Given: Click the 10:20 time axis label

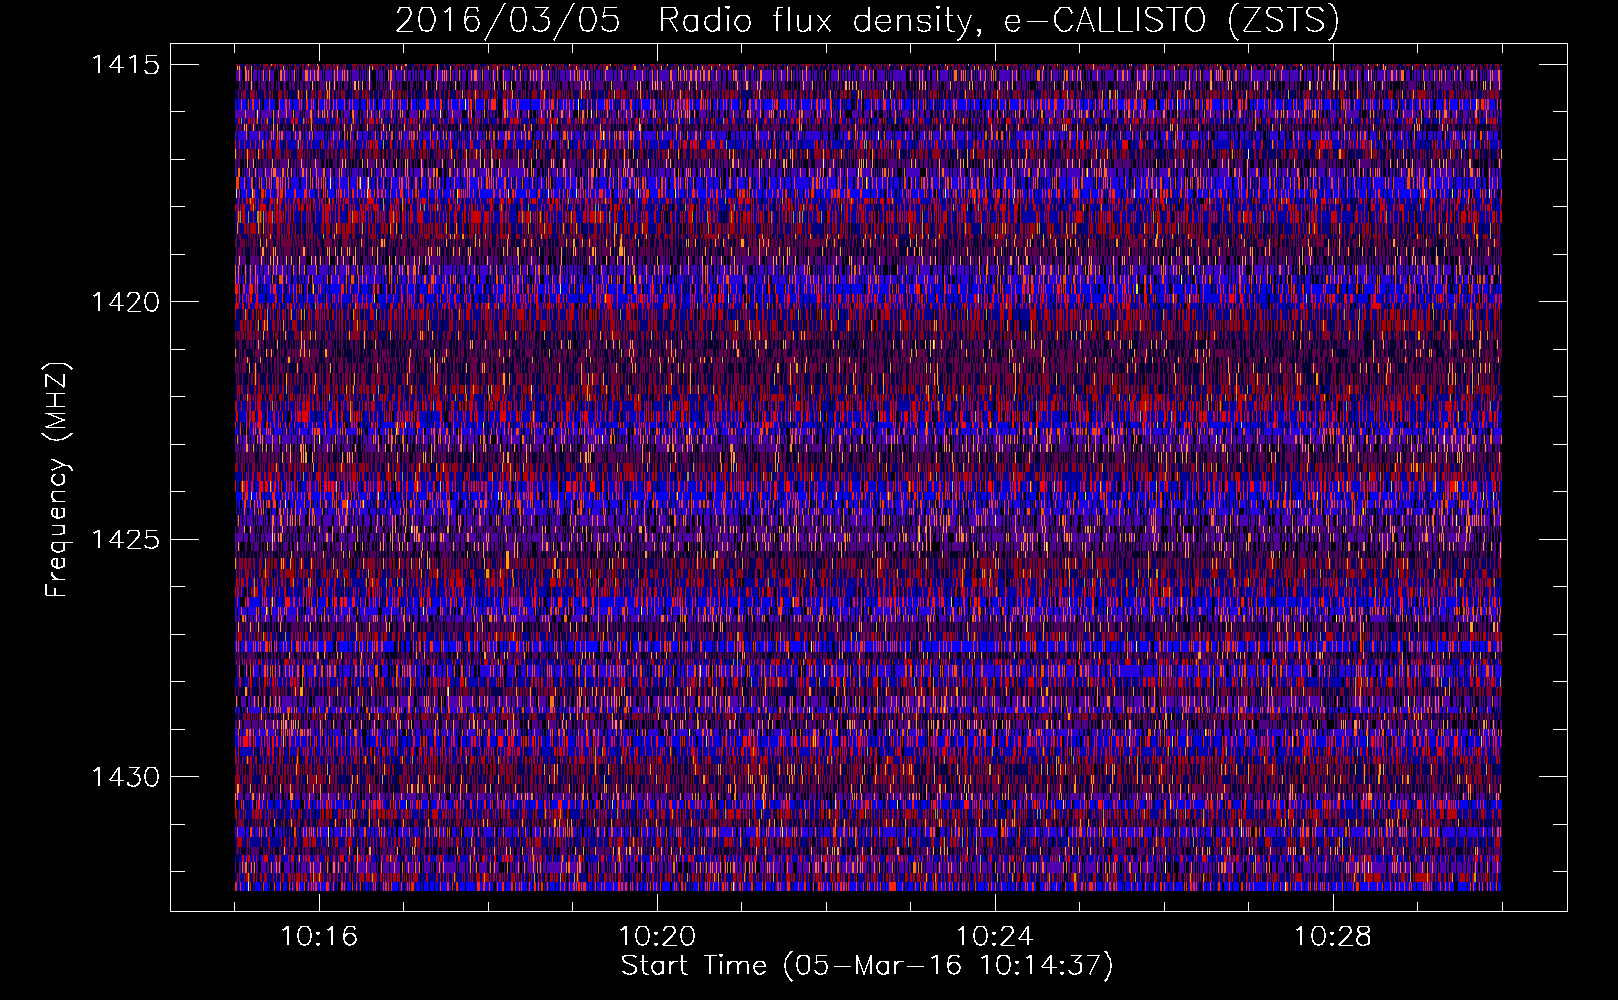Looking at the screenshot, I should click(657, 937).
